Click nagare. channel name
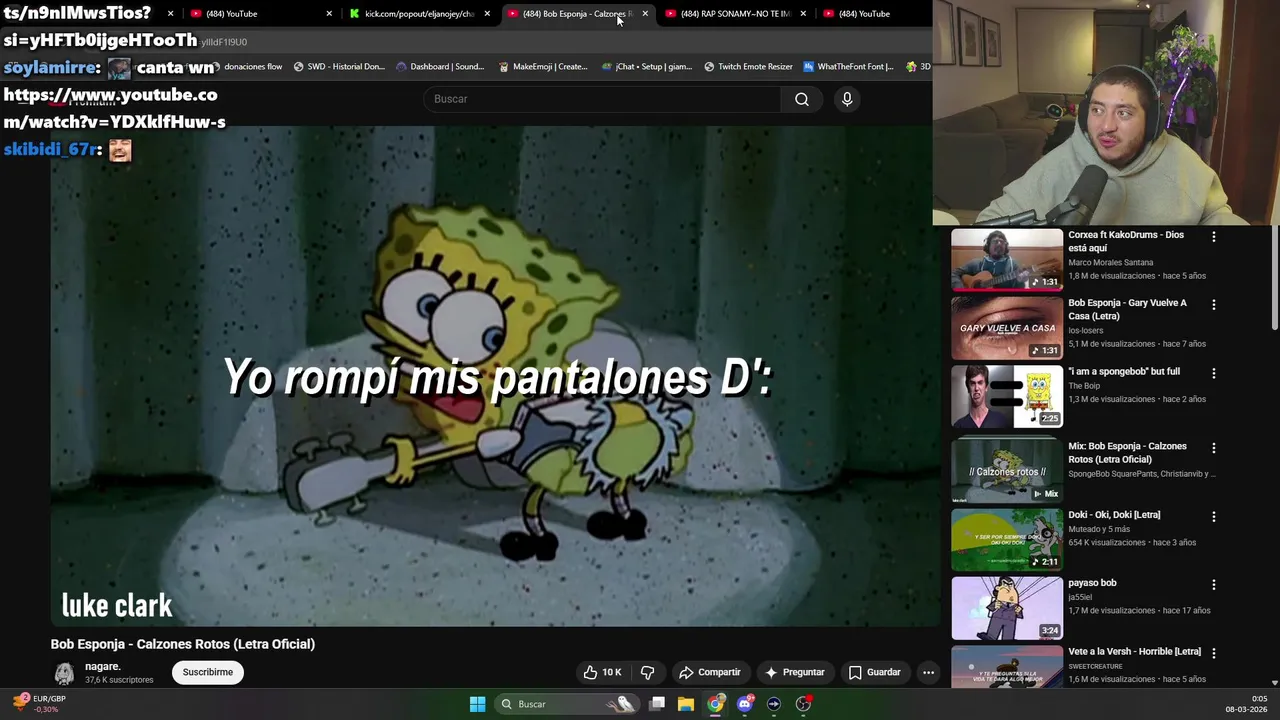Image resolution: width=1280 pixels, height=720 pixels. pos(103,666)
